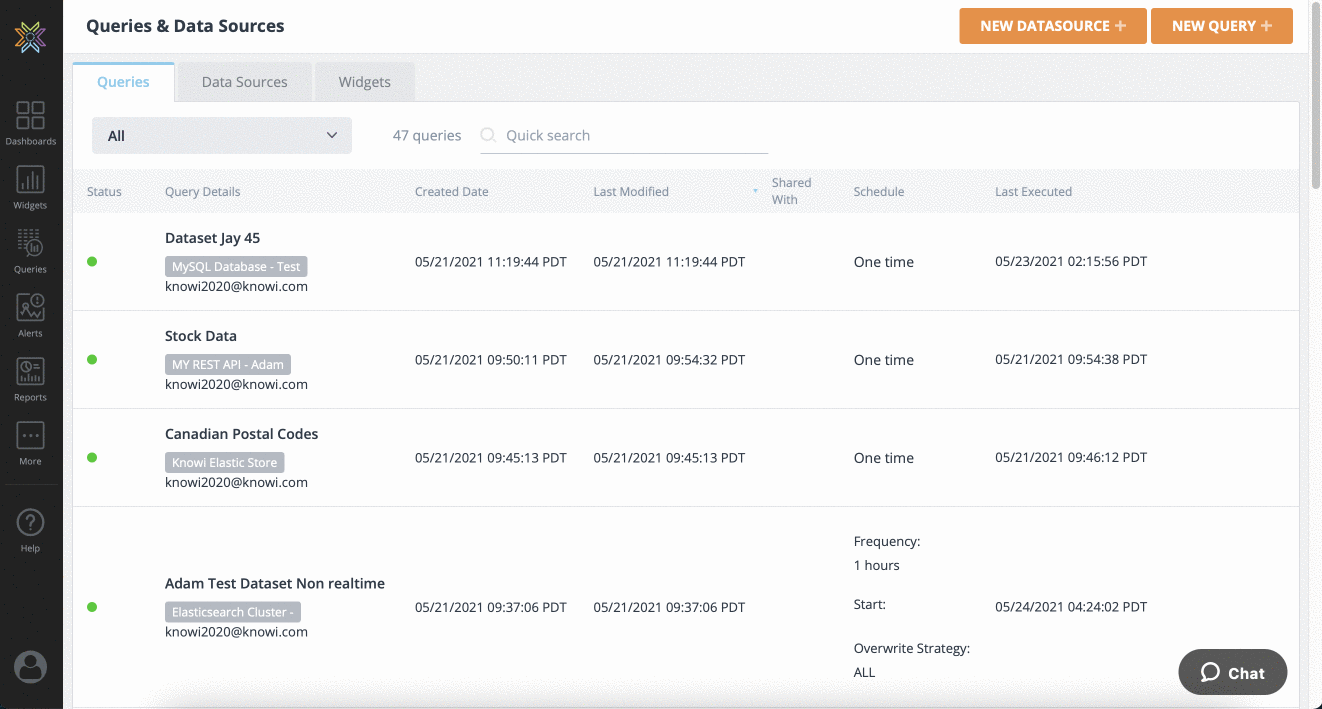Screen dimensions: 1322x709
Task: Click the More sidebar icon
Action: coord(30,443)
